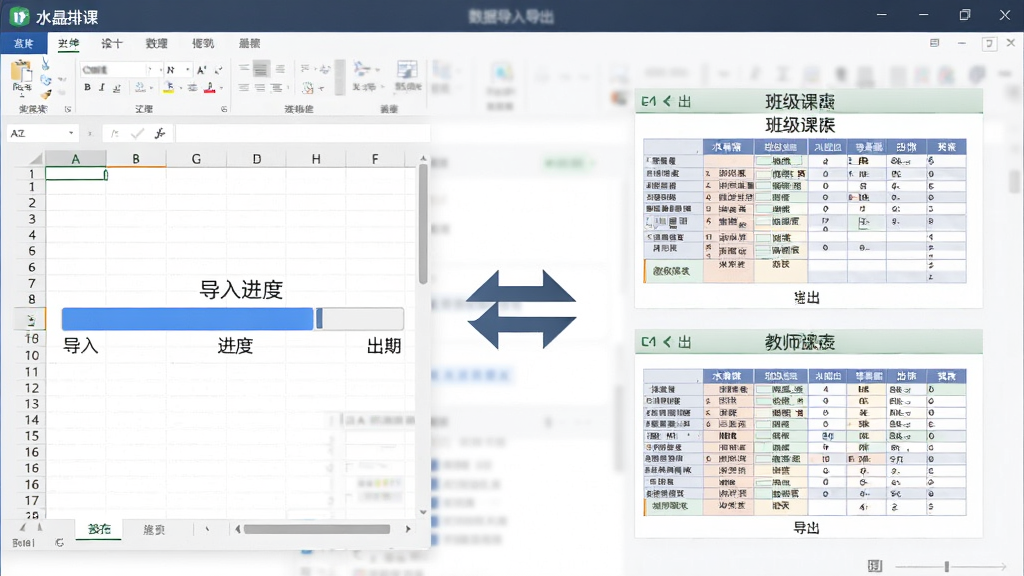The width and height of the screenshot is (1024, 576).
Task: Switch to the second sheet tab
Action: coord(154,530)
